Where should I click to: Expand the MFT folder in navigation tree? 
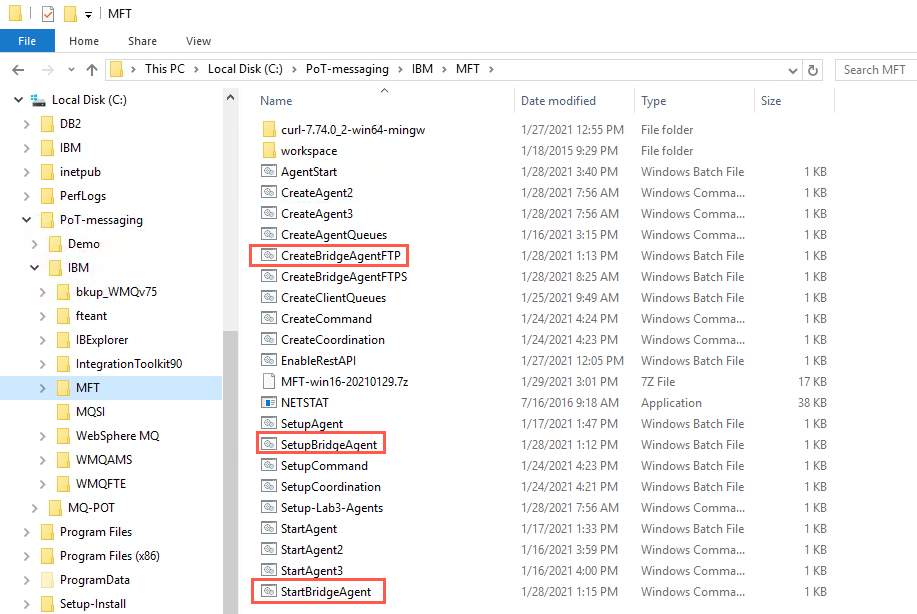coord(42,388)
